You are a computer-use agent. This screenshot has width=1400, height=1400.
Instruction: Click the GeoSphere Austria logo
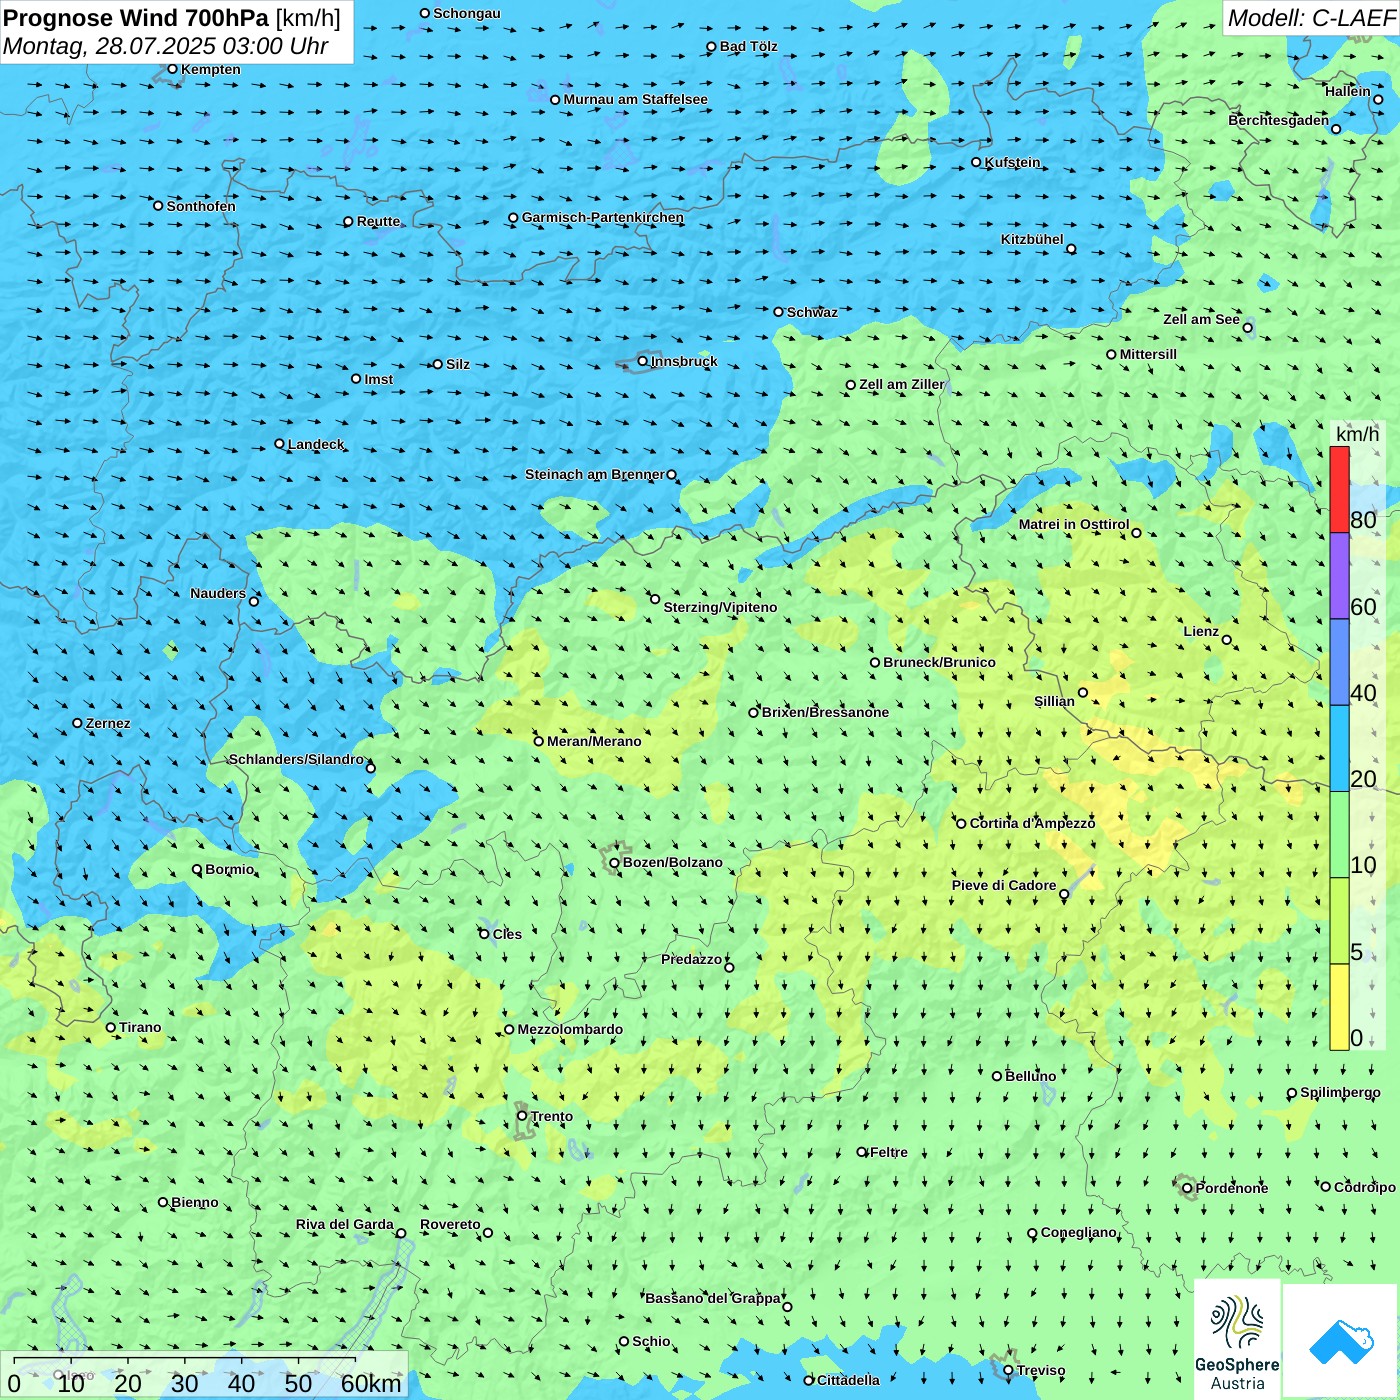click(1237, 1341)
